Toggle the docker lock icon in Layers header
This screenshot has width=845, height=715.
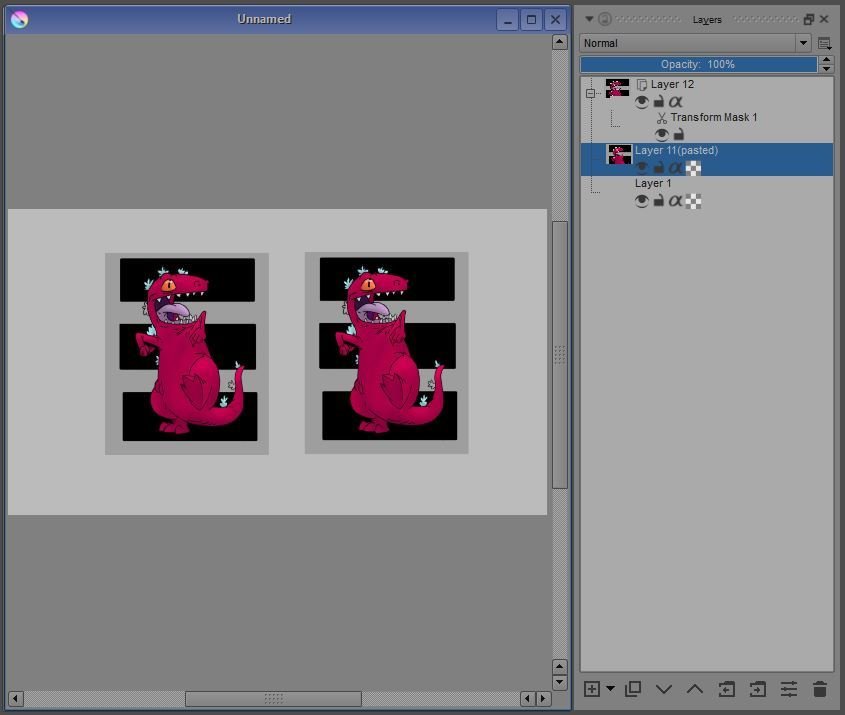[605, 19]
